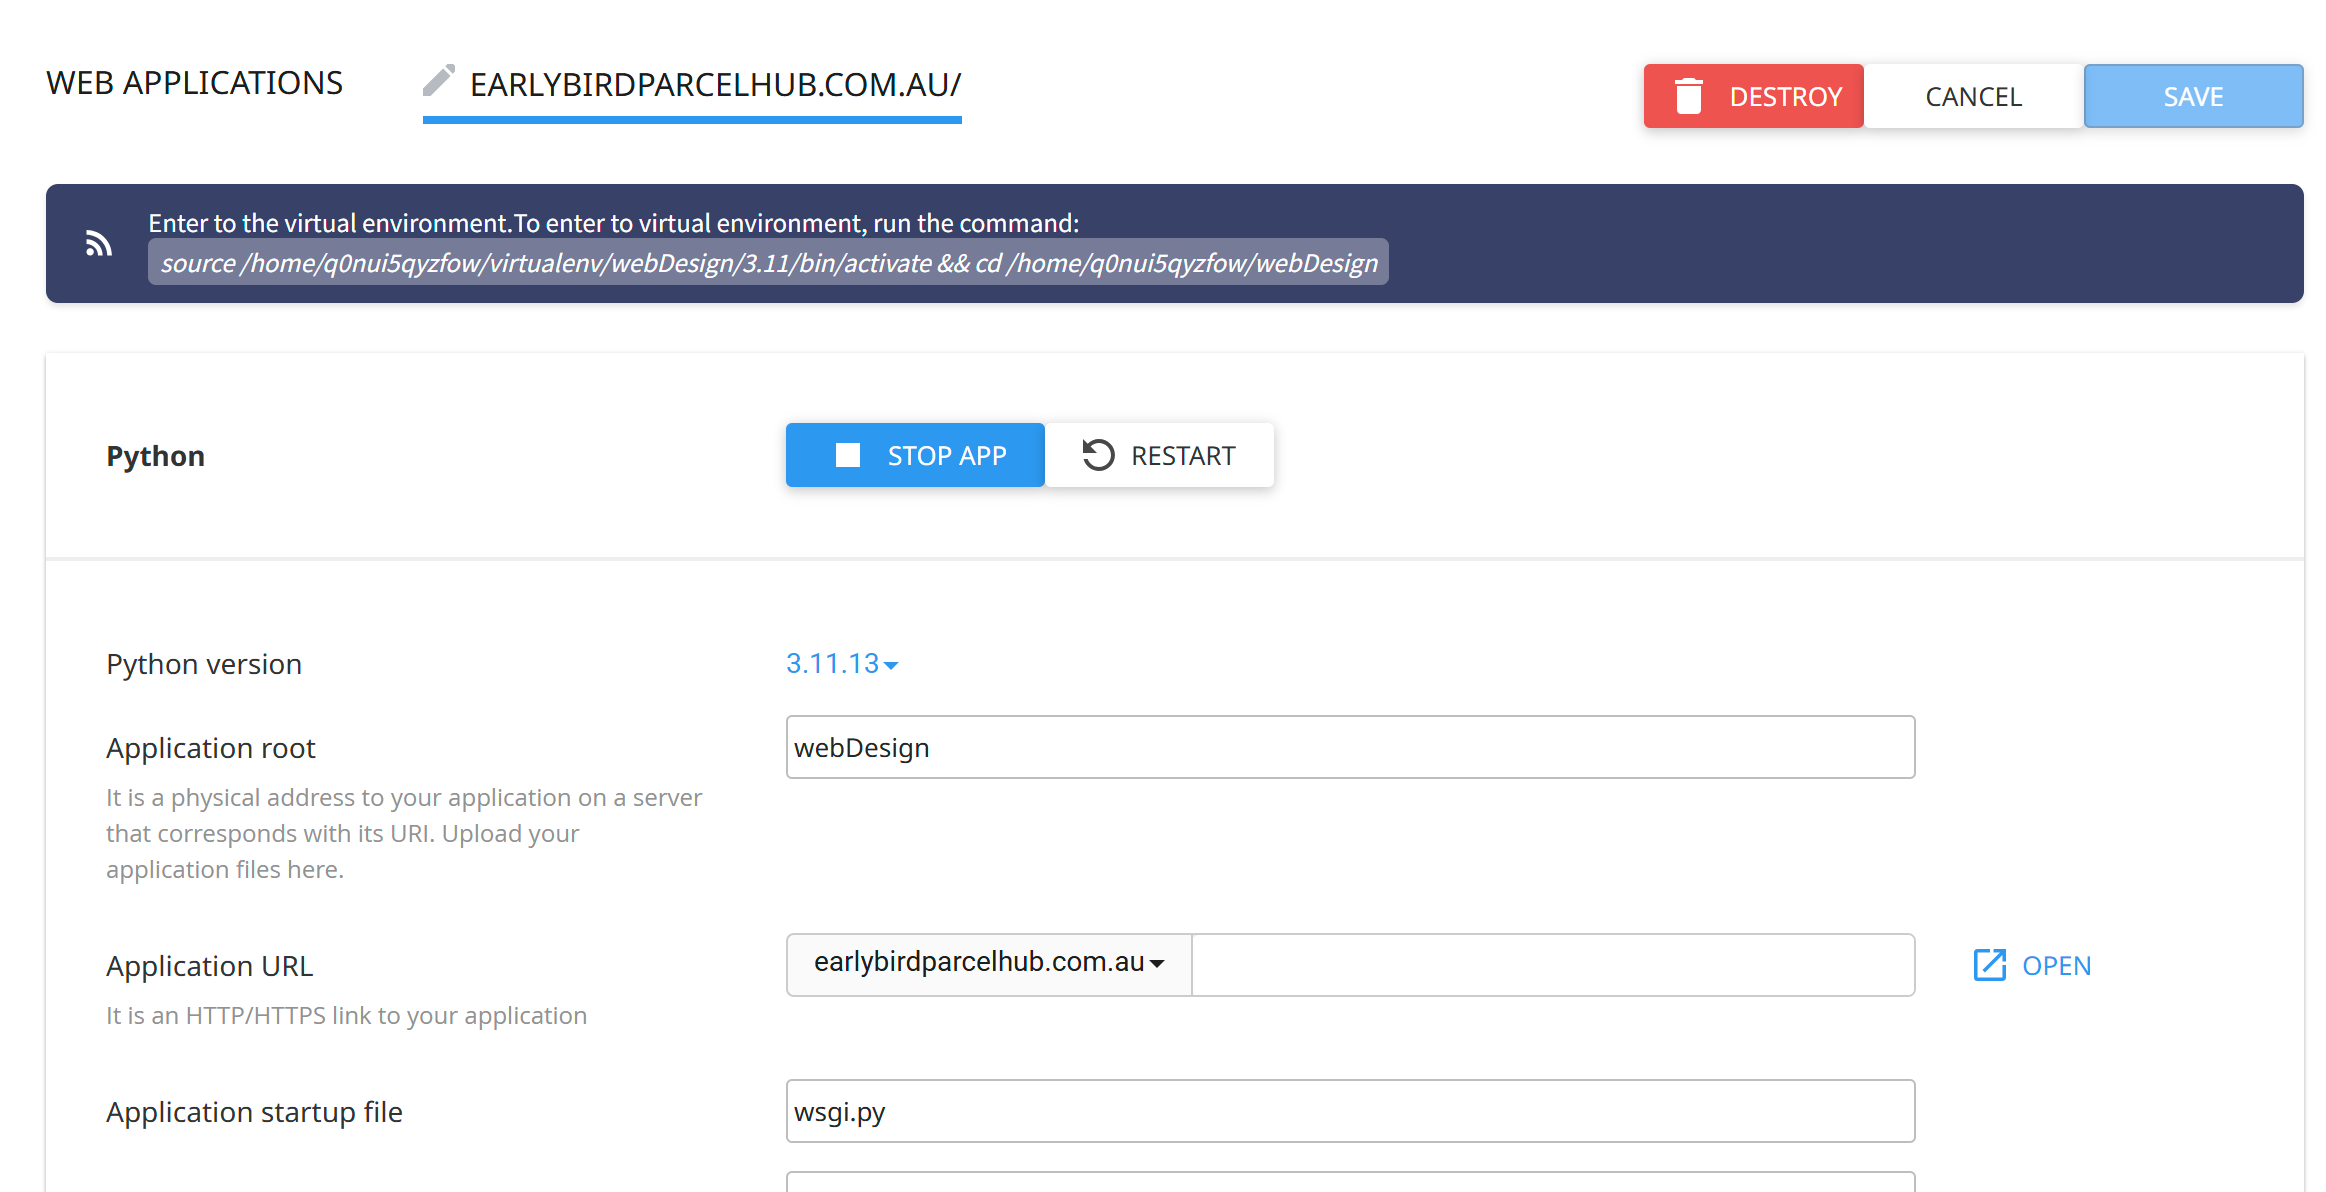The image size is (2326, 1192).
Task: Click the 'It is a physical address' description
Action: 404,833
